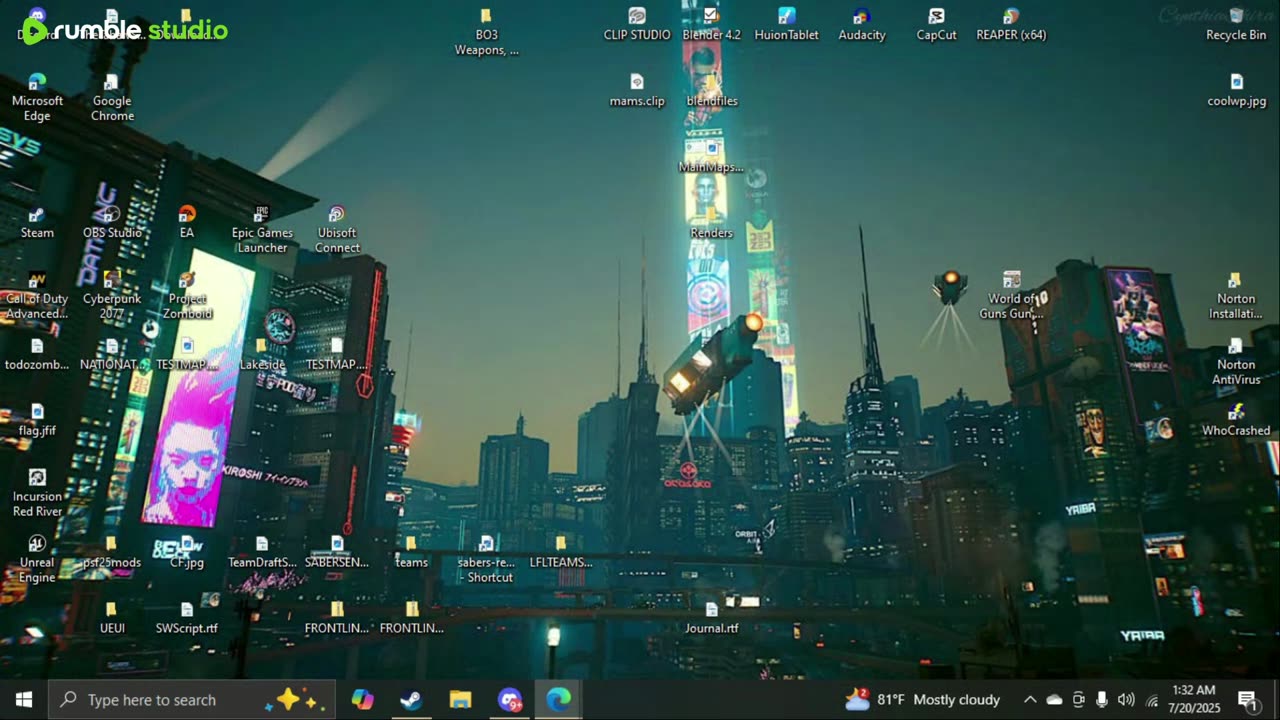Select the WhoCrashed desktop icon

[1237, 420]
